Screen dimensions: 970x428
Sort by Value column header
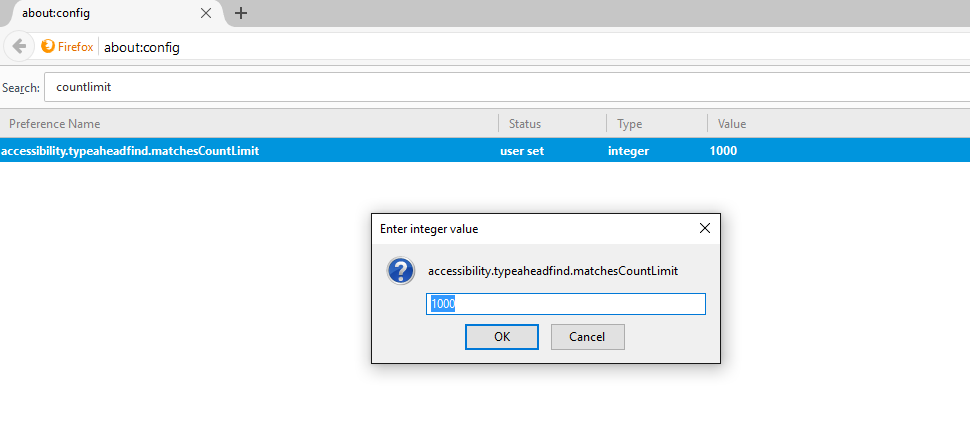(x=835, y=124)
